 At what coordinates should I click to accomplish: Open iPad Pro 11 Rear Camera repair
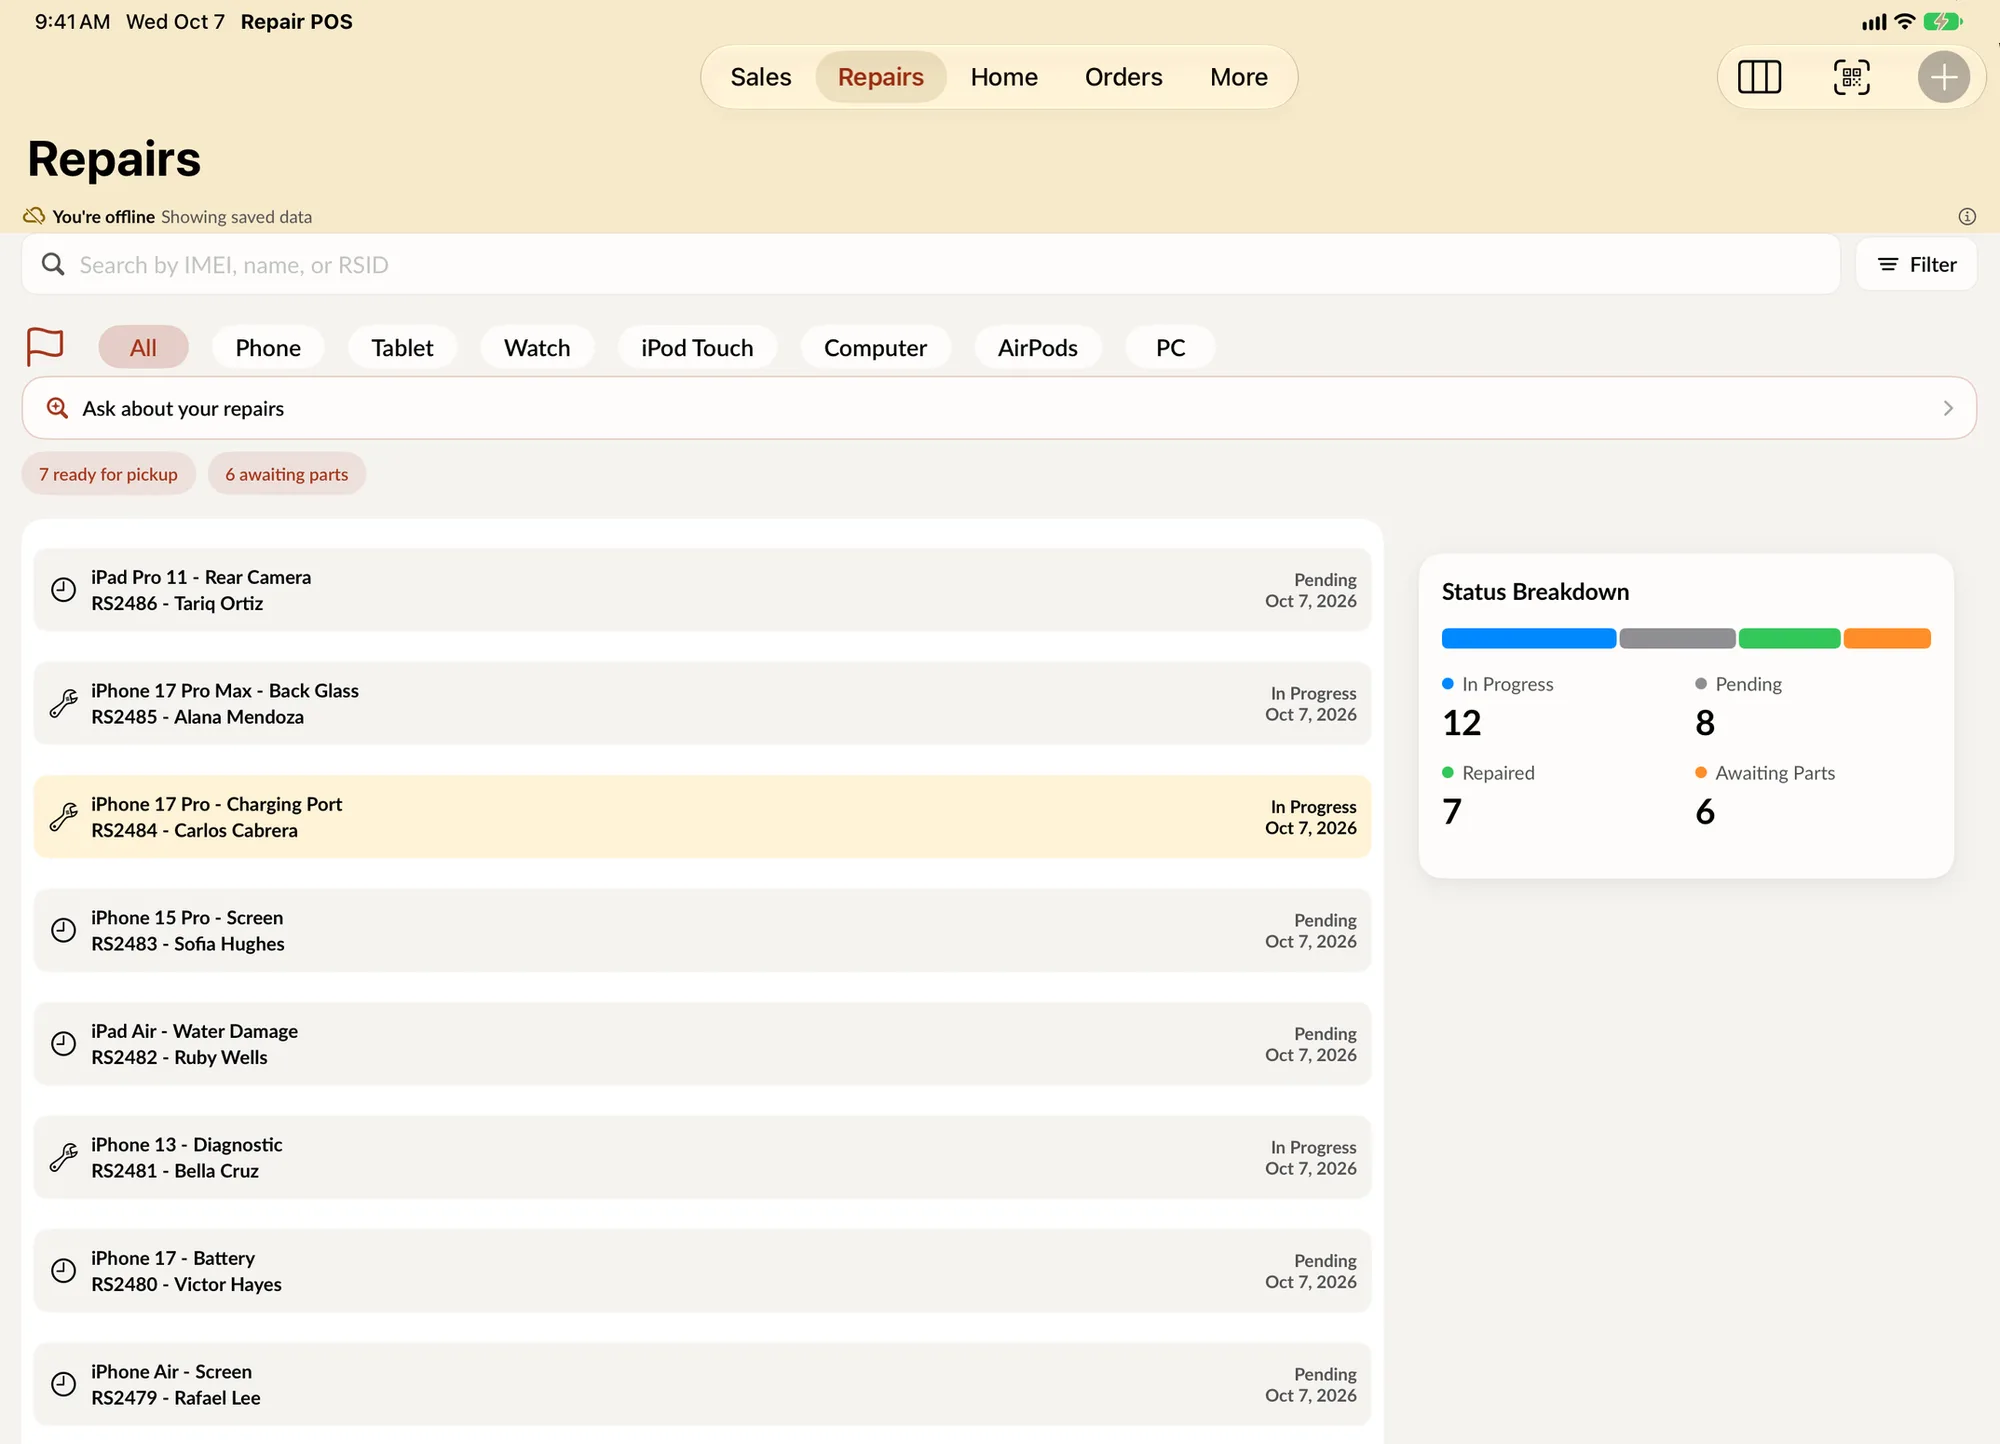click(702, 590)
